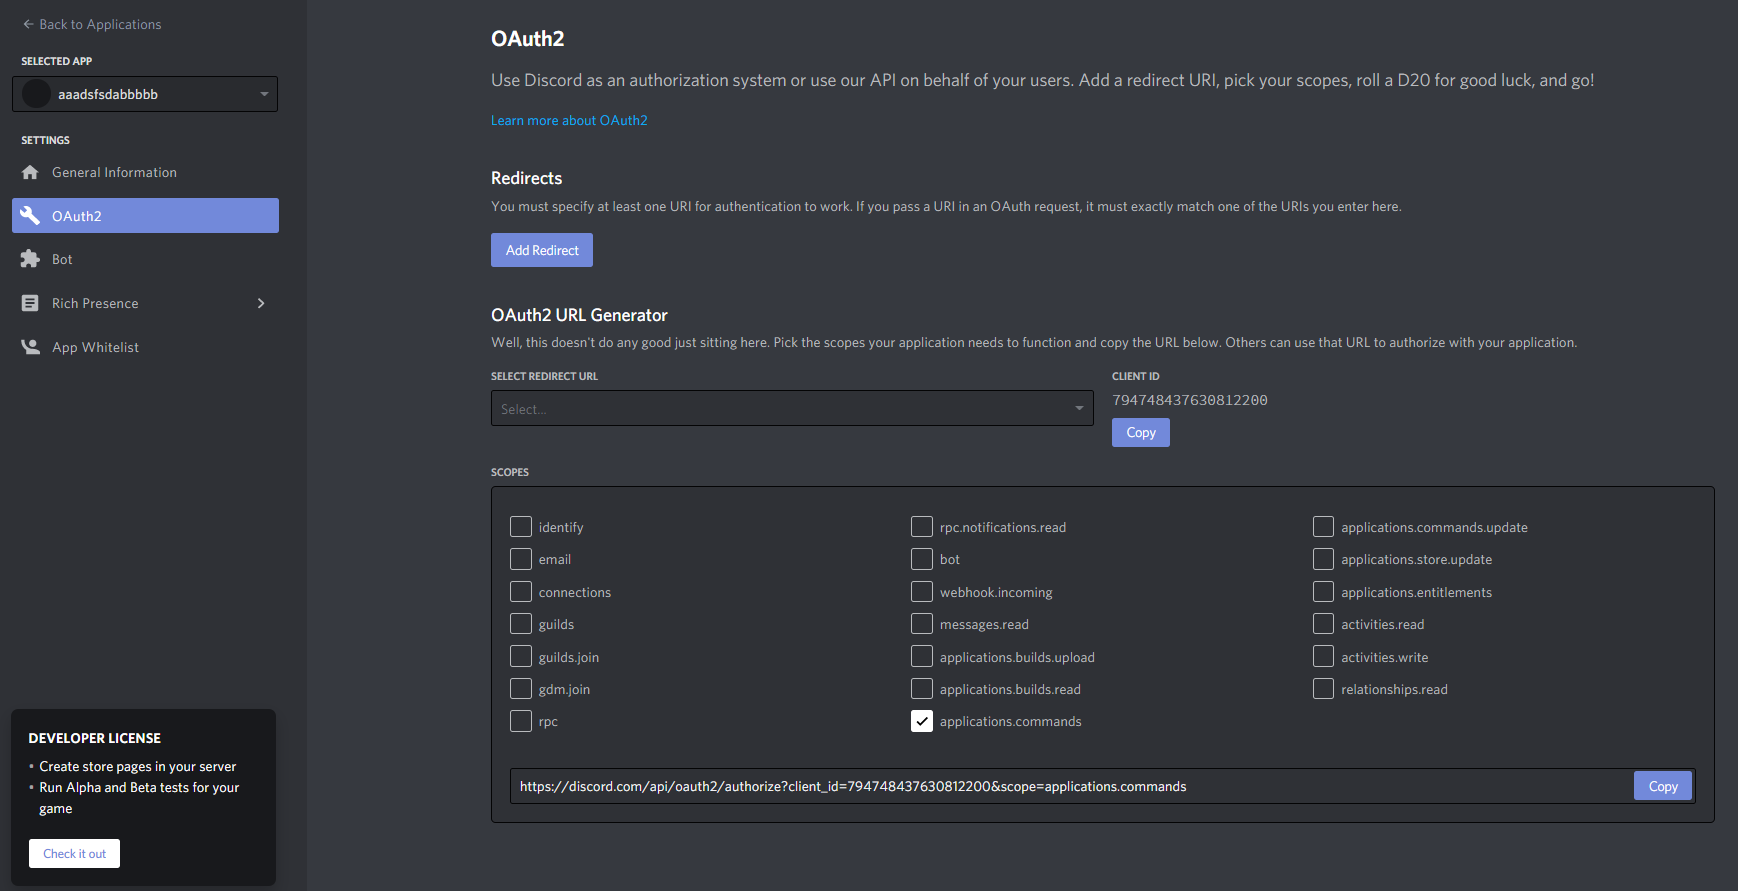Click the DEVELOPER LICENSE title
1738x891 pixels.
pos(95,738)
